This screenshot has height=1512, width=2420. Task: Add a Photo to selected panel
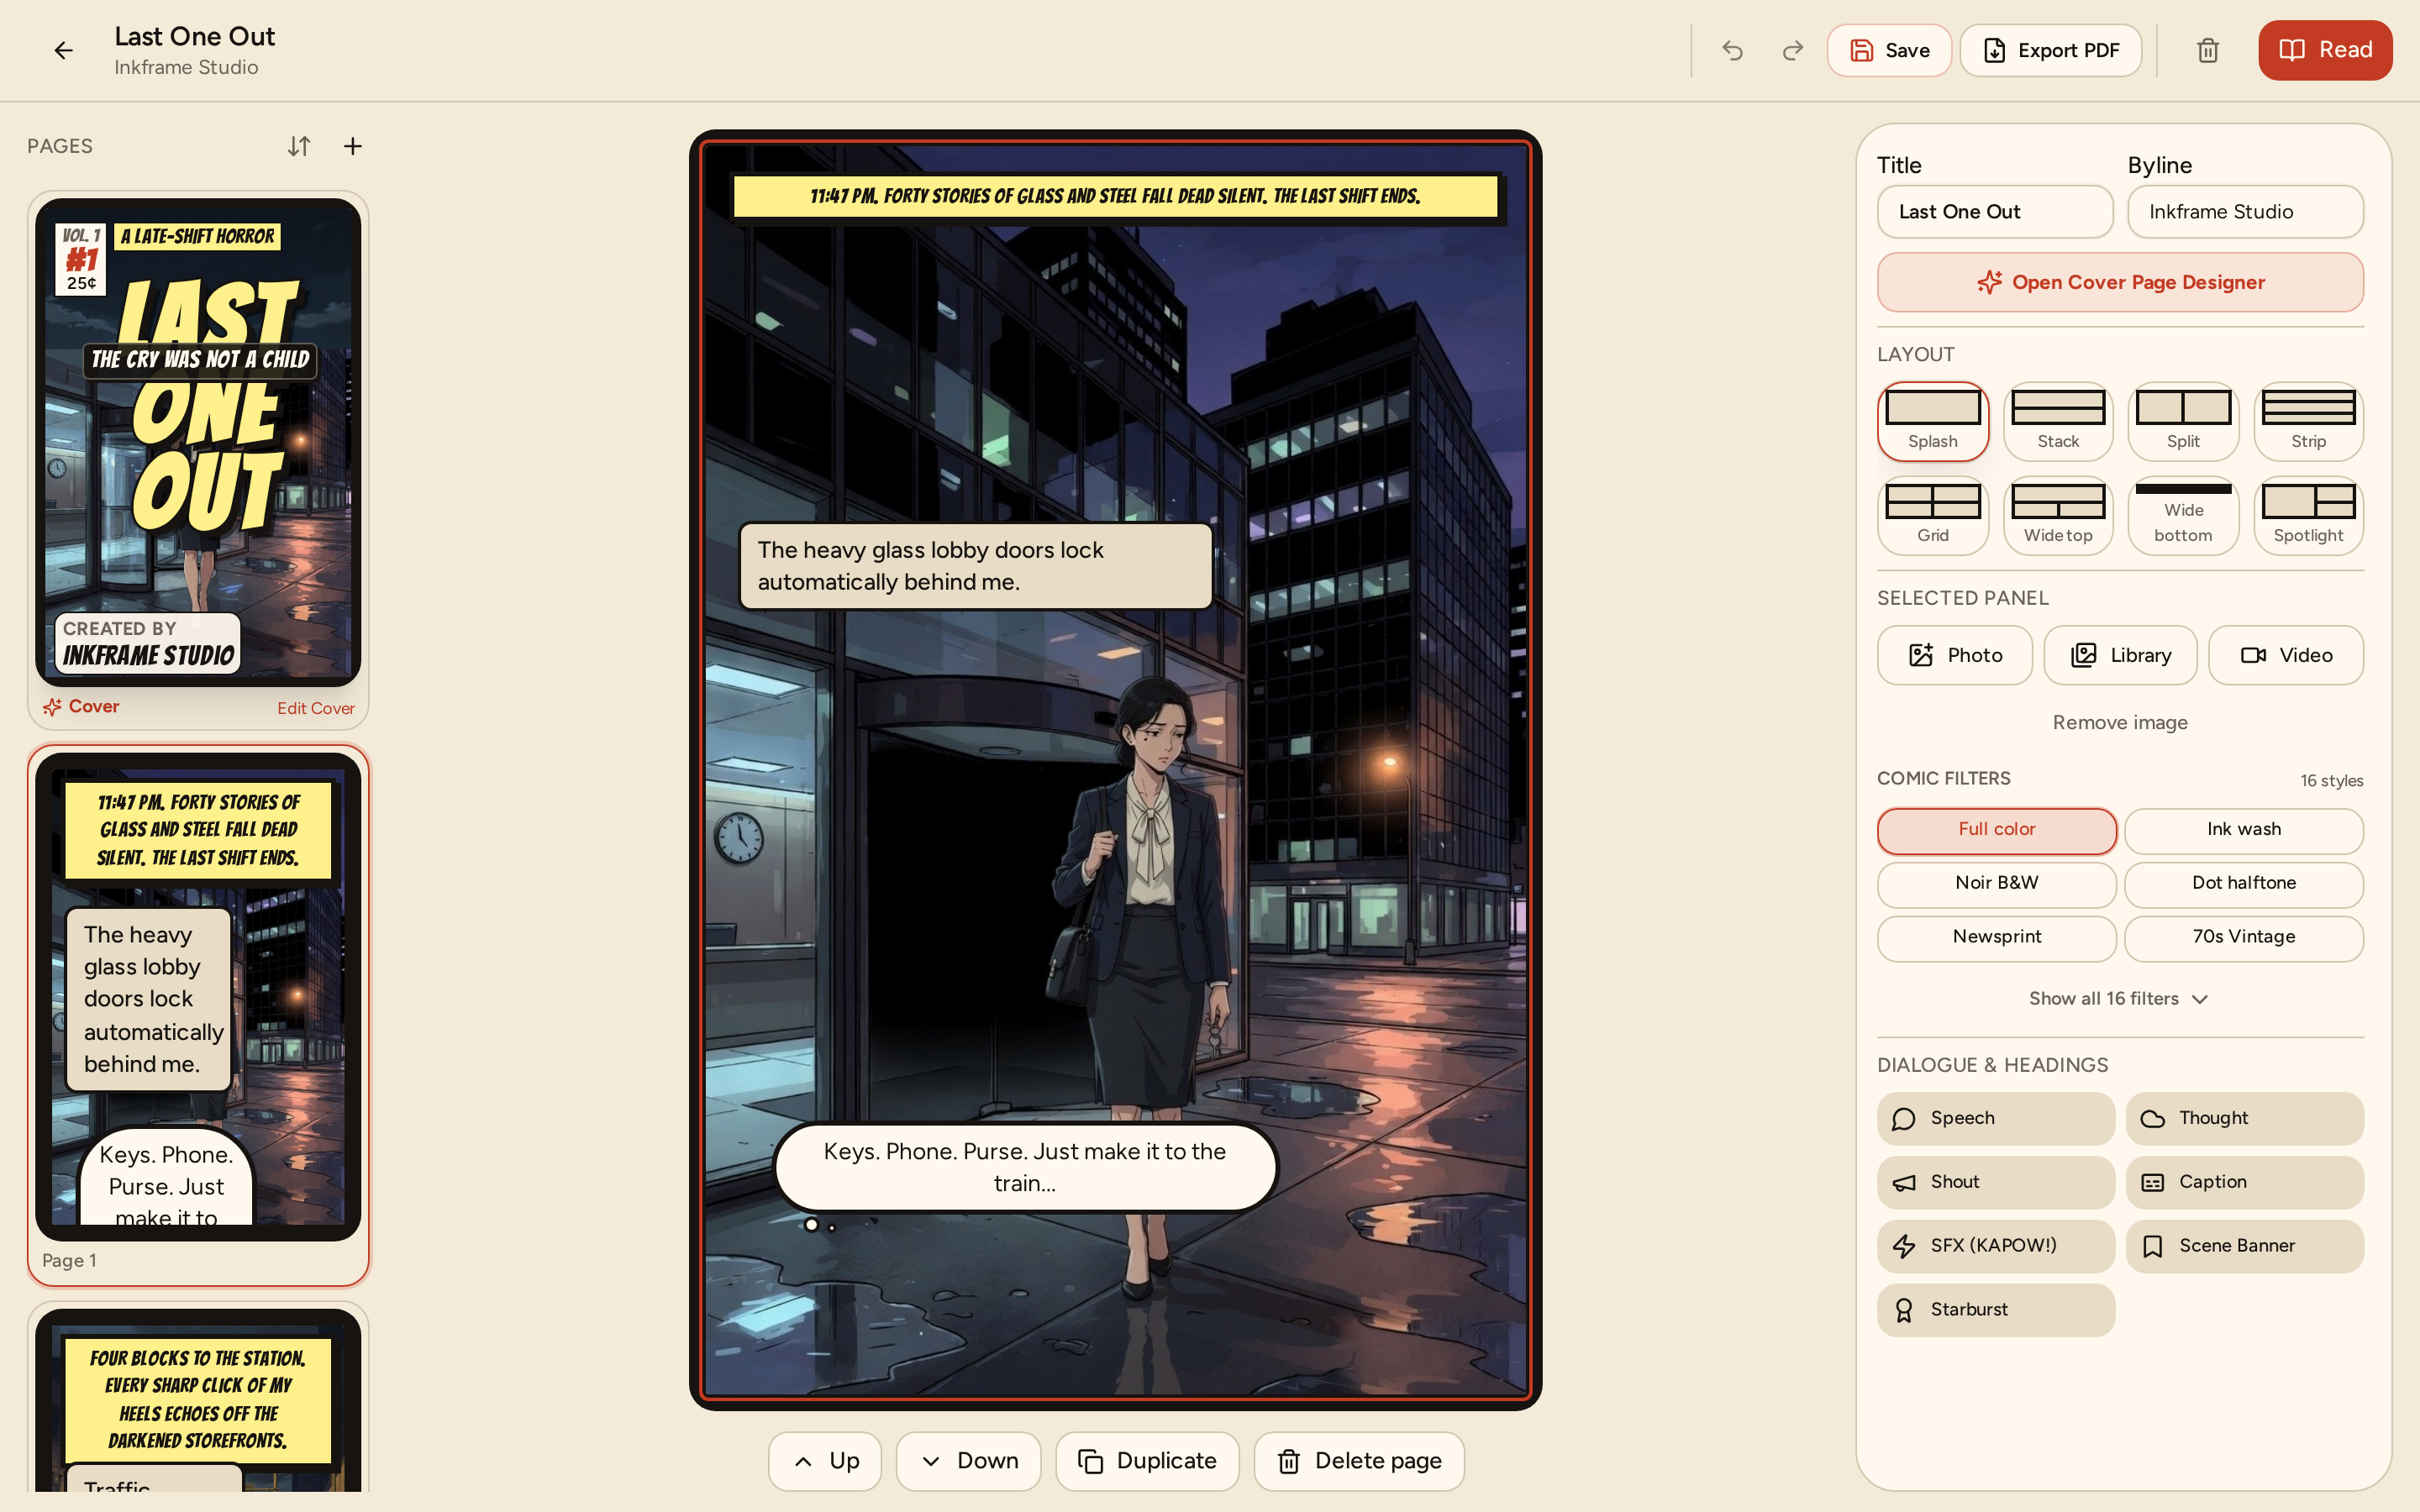click(1955, 655)
